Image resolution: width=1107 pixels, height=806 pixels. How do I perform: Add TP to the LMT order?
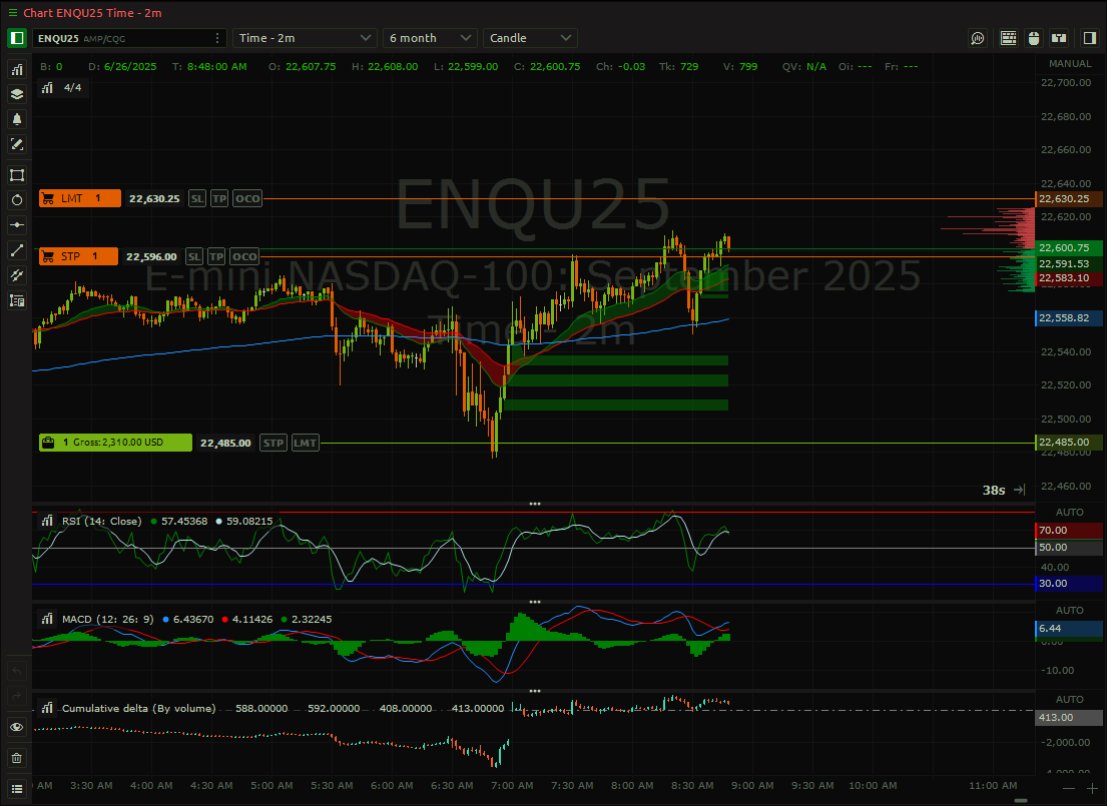(x=220, y=198)
